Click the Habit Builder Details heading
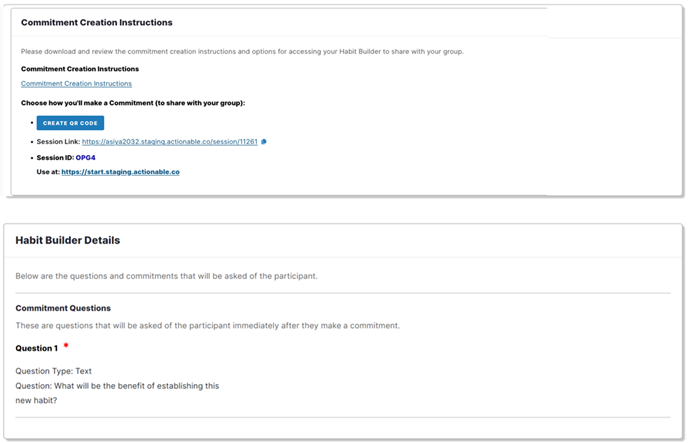Image resolution: width=688 pixels, height=443 pixels. tap(68, 240)
